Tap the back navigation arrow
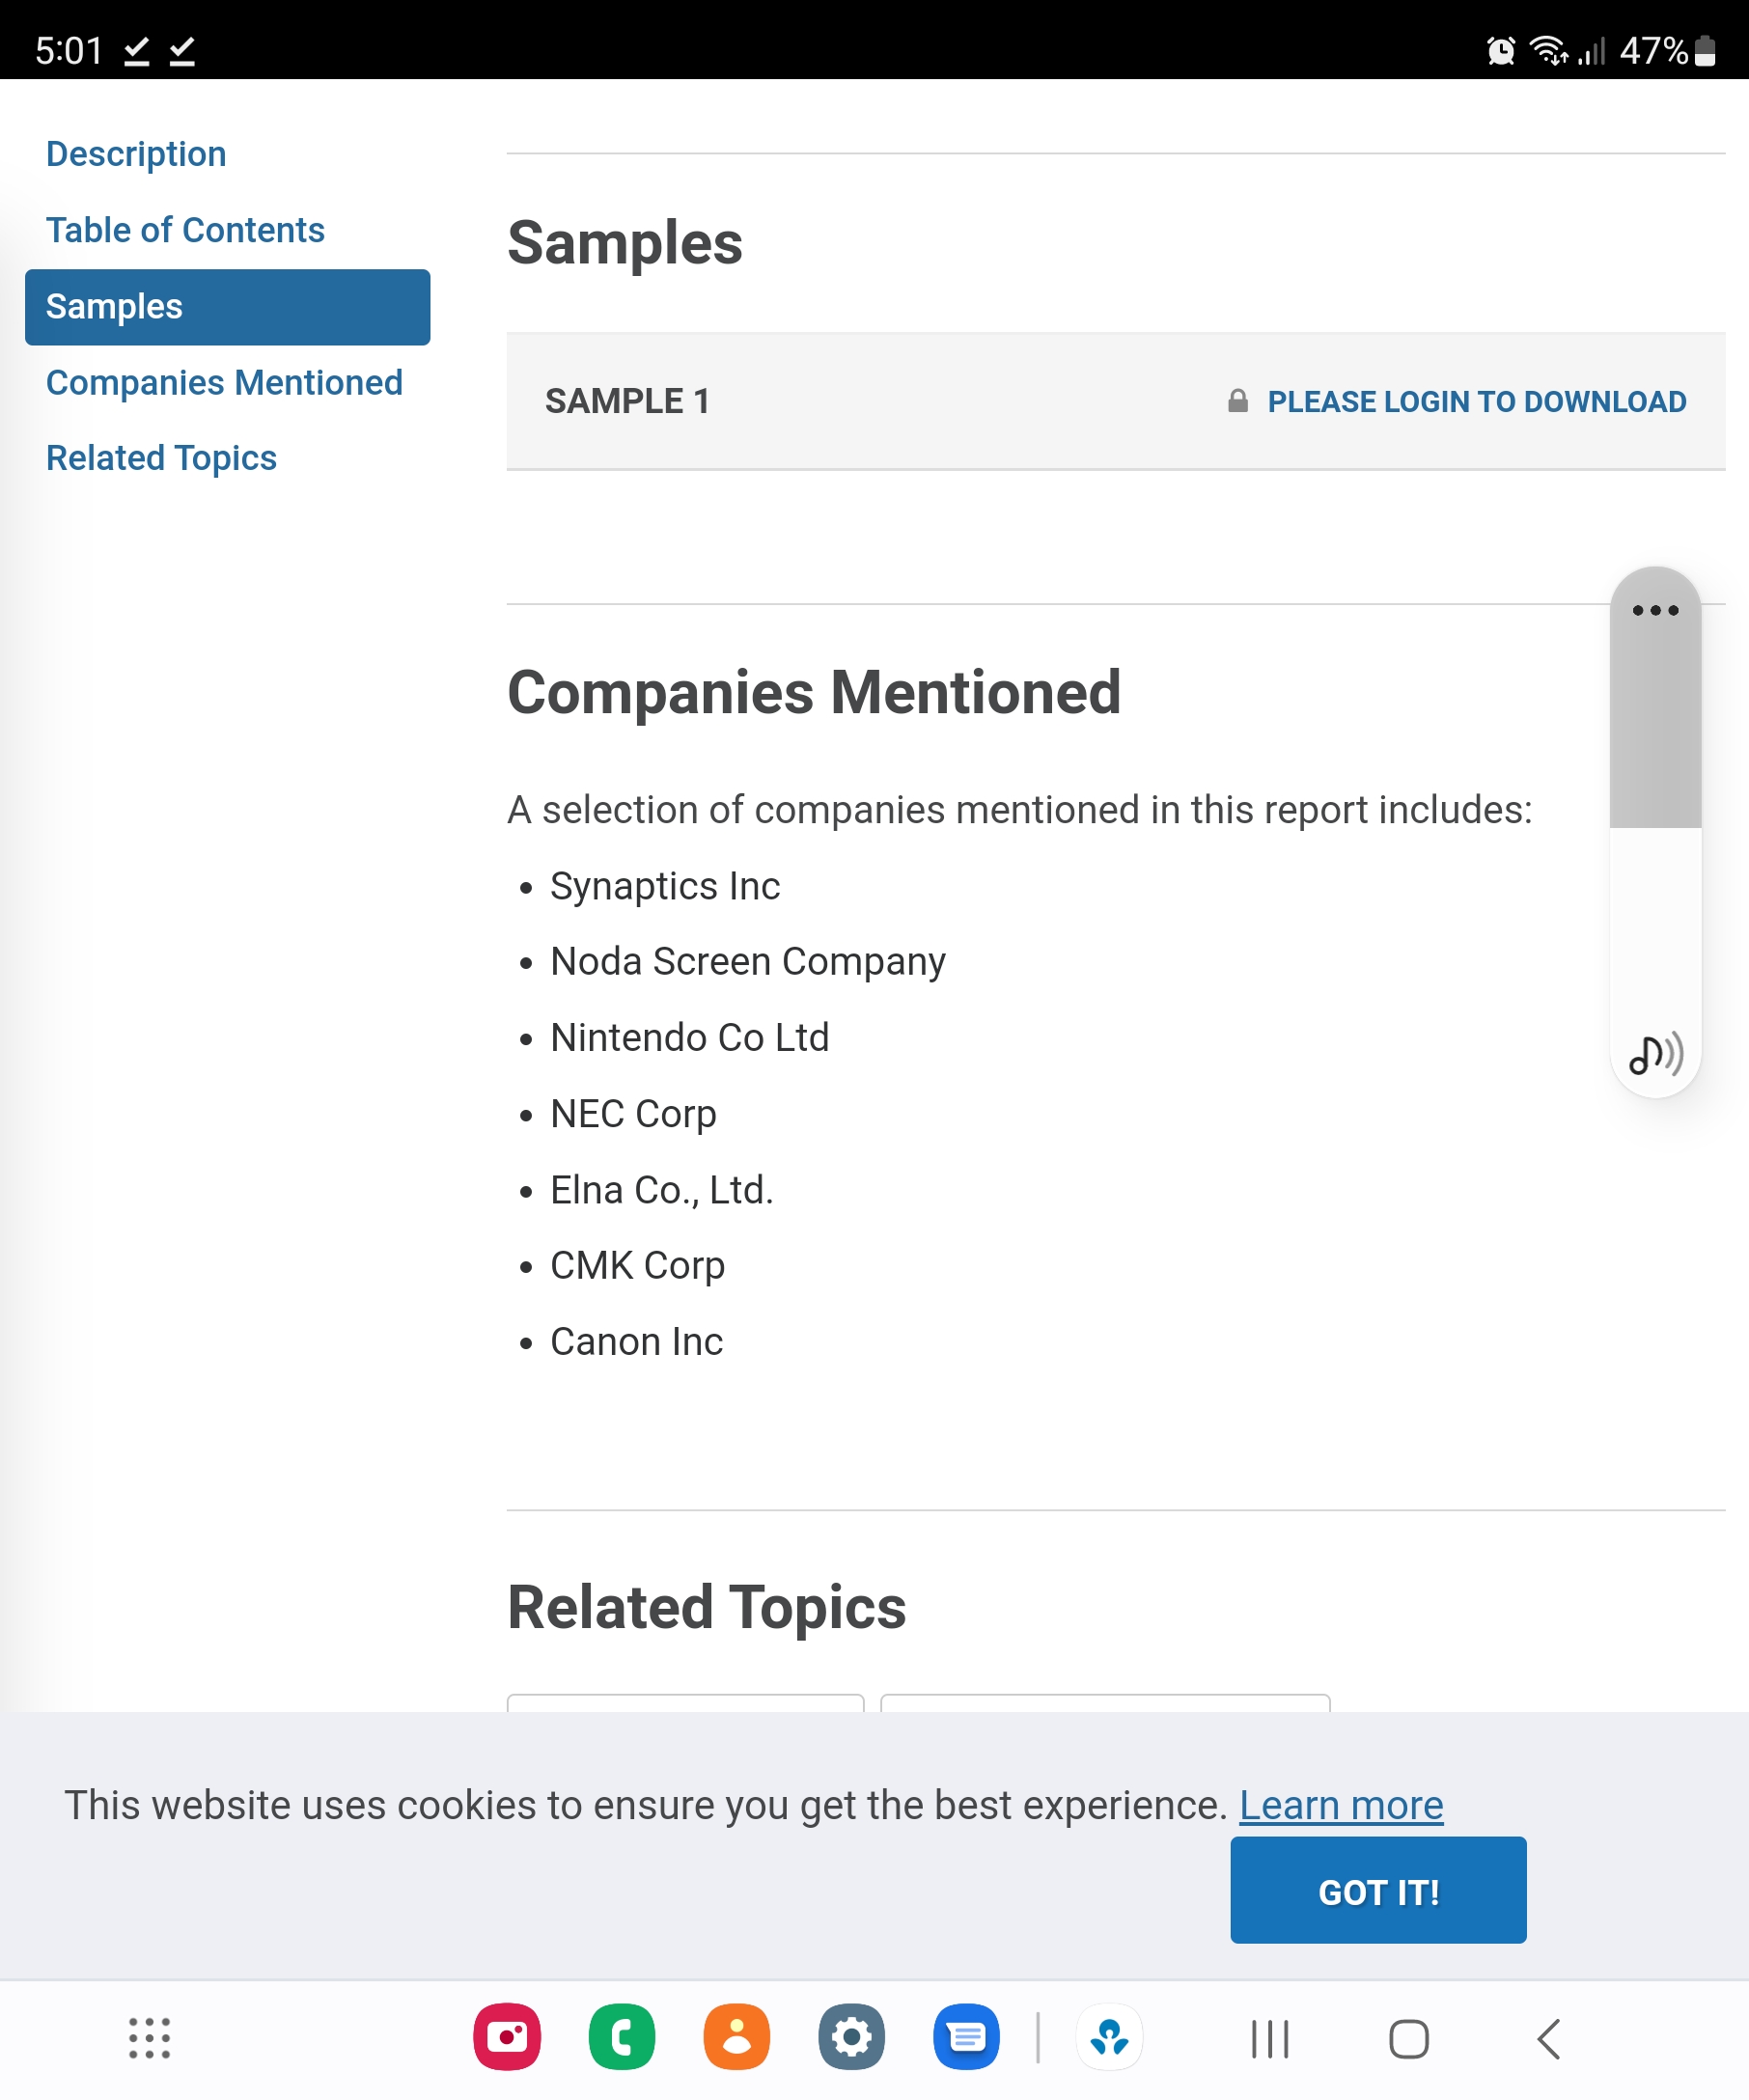This screenshot has height=2100, width=1749. (1549, 2039)
